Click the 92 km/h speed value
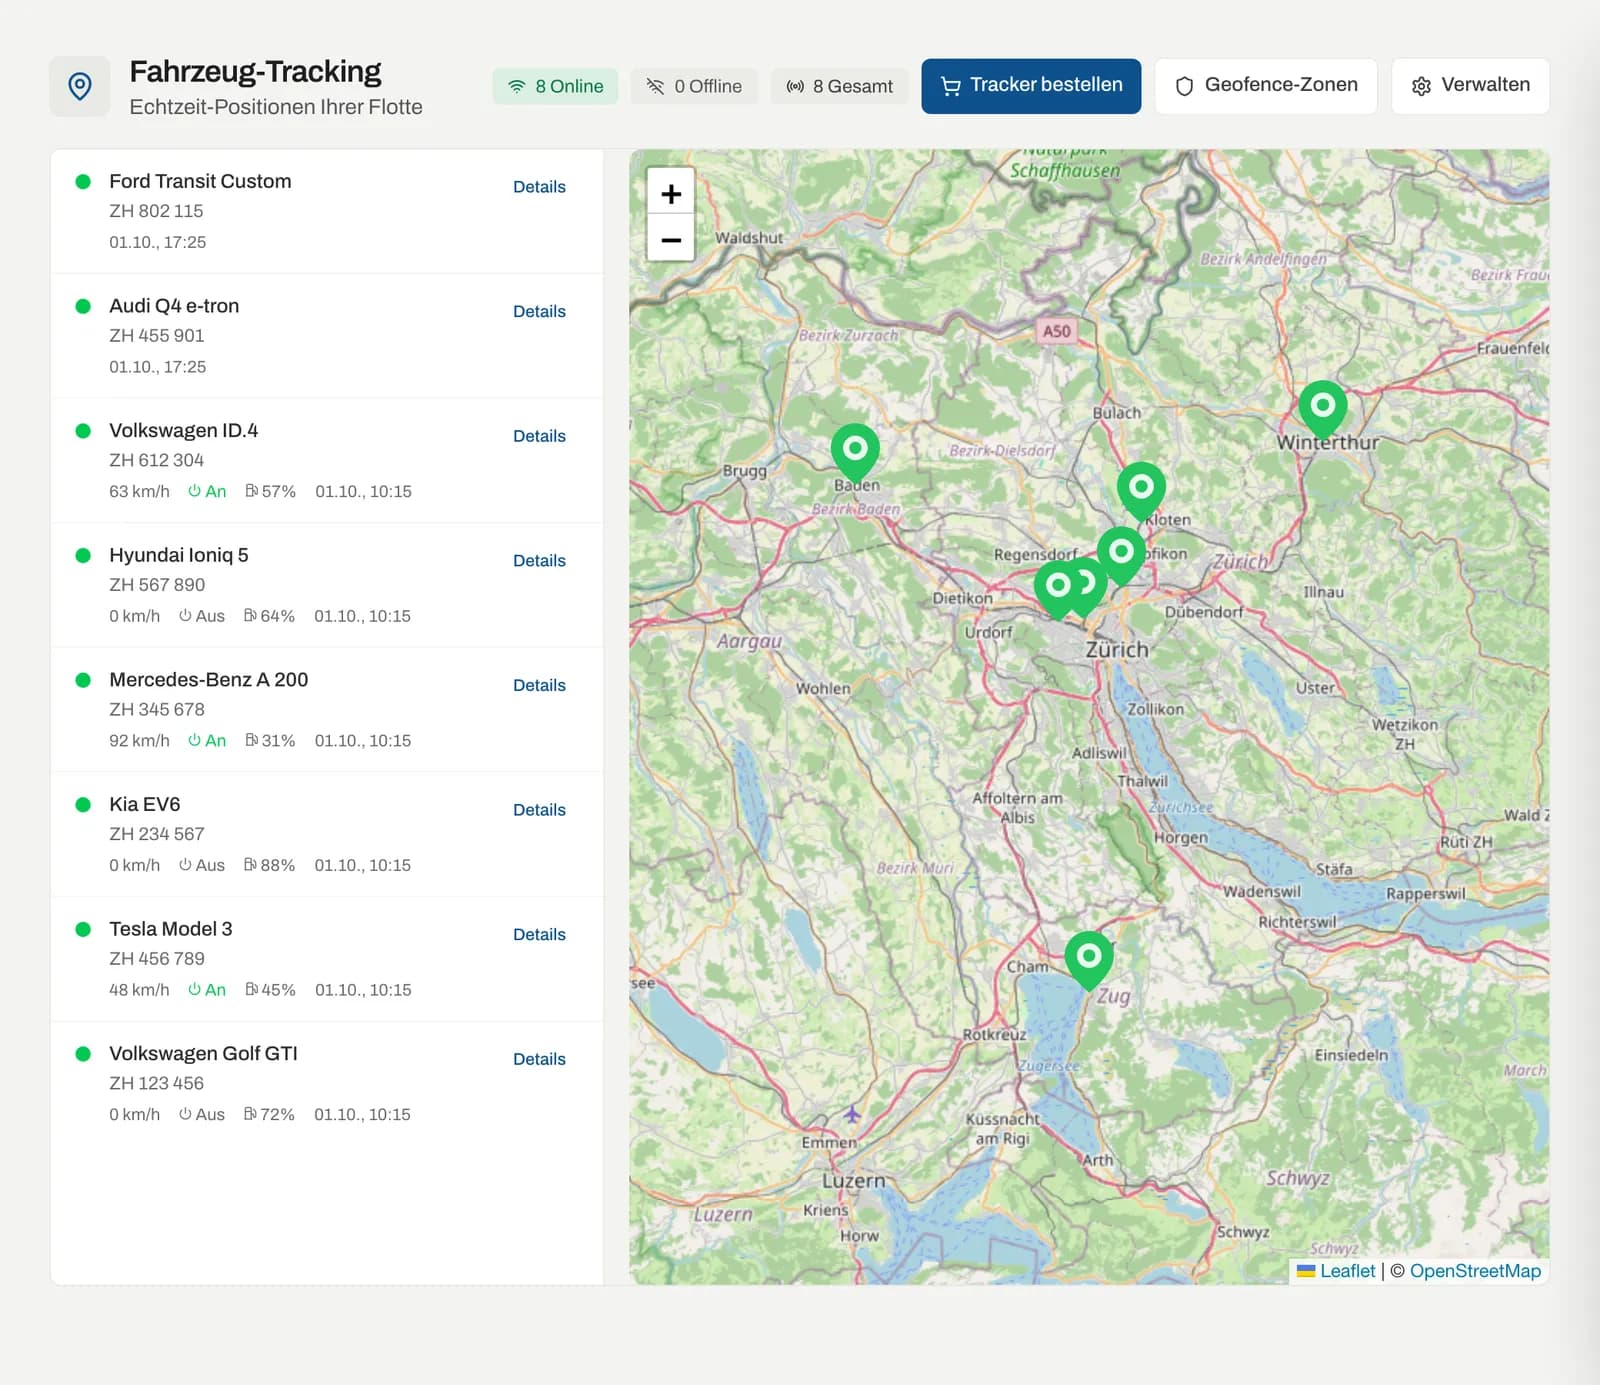Screen dimensions: 1600x1385 point(139,740)
